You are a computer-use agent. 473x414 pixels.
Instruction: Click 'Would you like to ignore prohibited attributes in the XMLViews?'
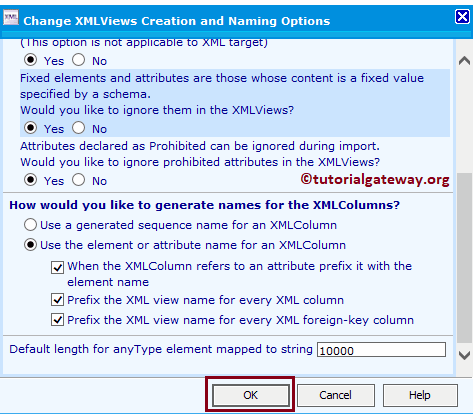pos(200,162)
